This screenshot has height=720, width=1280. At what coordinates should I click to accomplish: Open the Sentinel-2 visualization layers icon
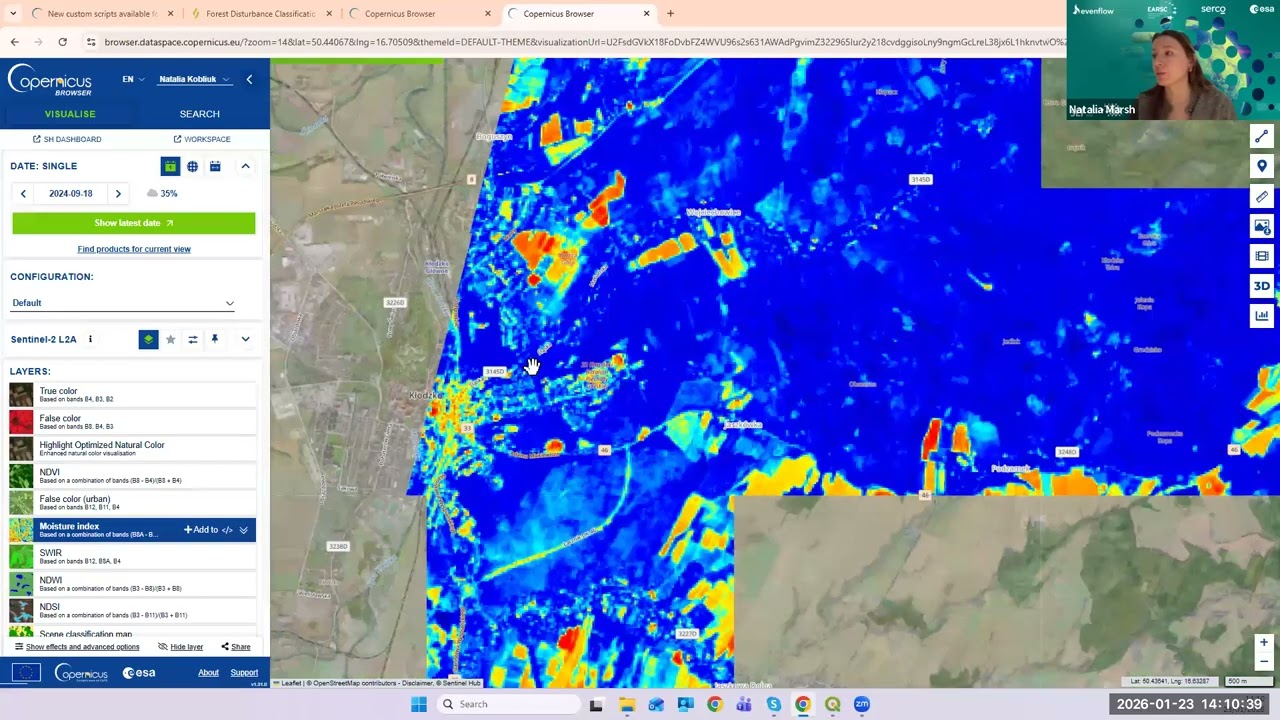tap(148, 339)
